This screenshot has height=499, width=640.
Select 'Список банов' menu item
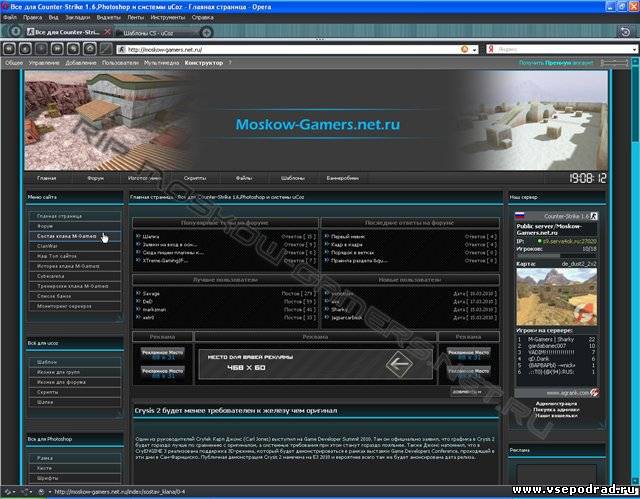tap(75, 296)
